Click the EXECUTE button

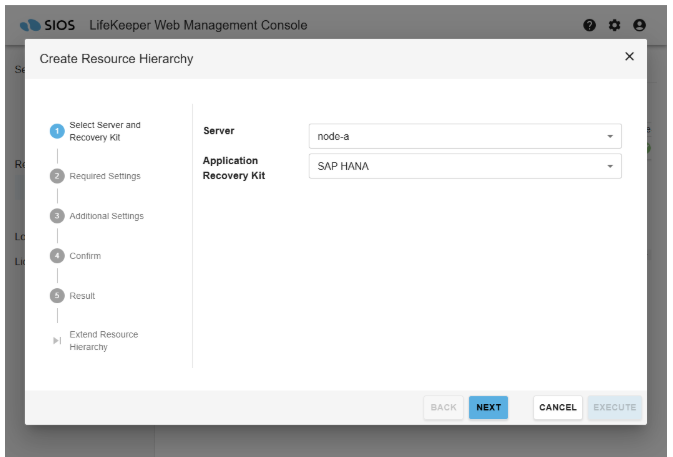pyautogui.click(x=614, y=407)
